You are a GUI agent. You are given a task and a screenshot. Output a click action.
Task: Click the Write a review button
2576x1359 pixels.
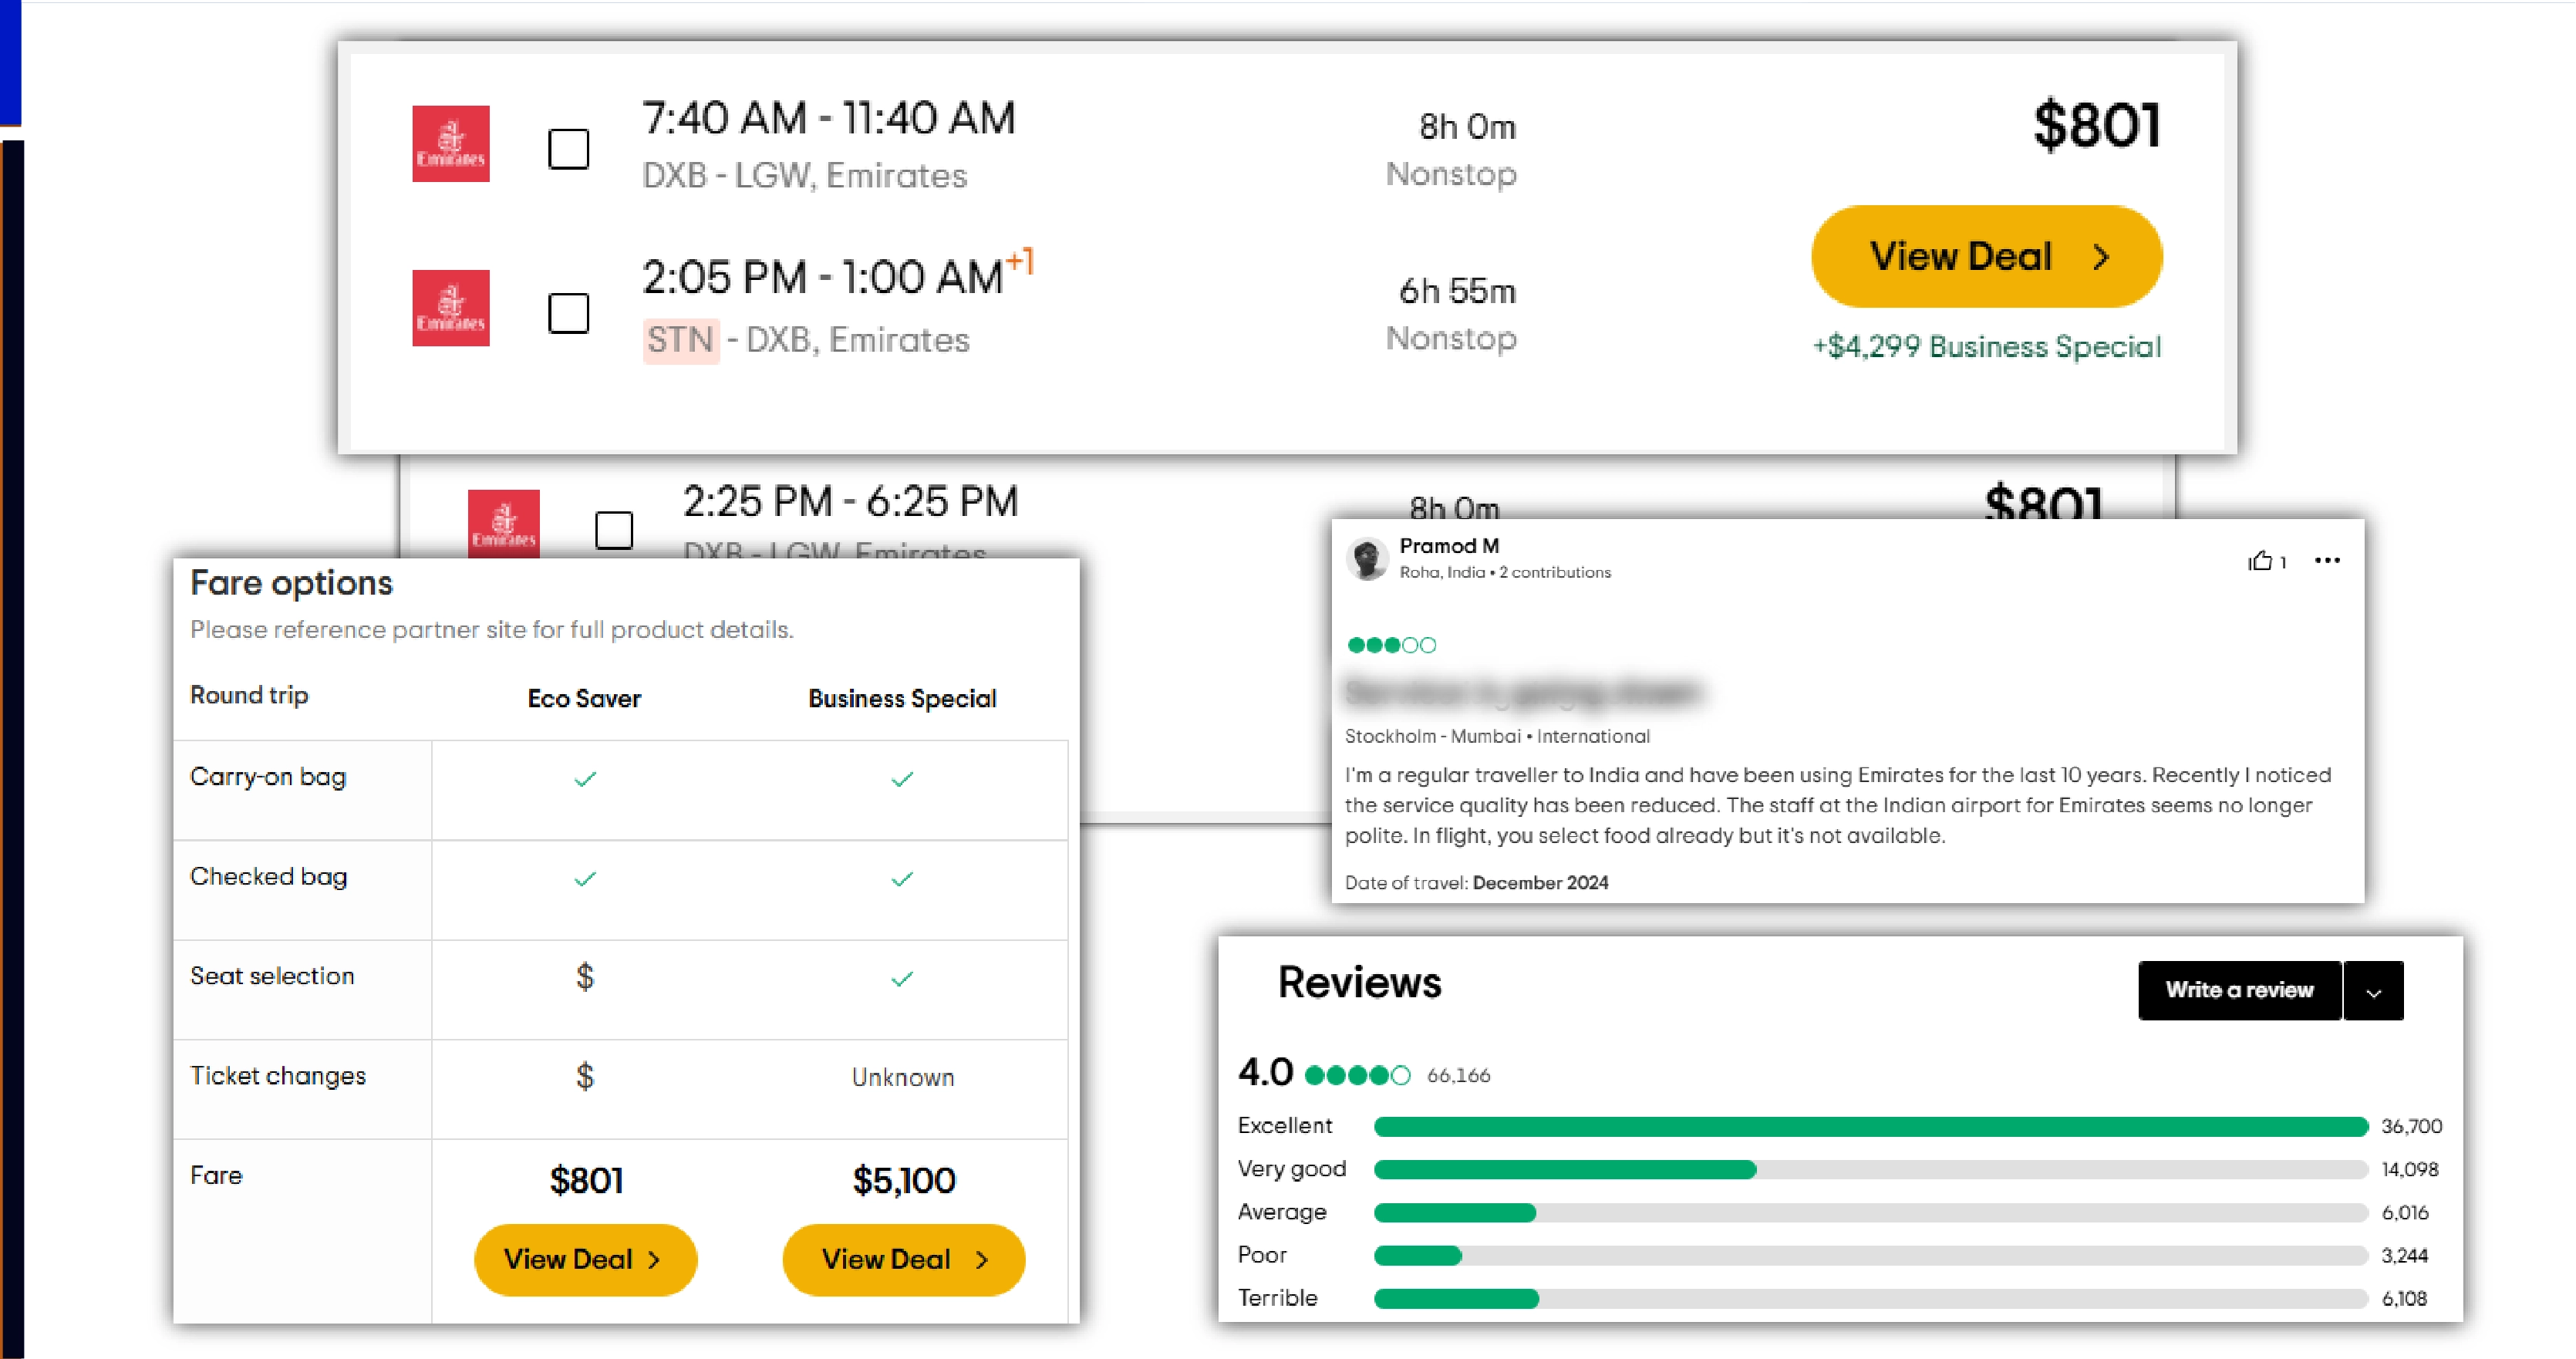click(2240, 990)
